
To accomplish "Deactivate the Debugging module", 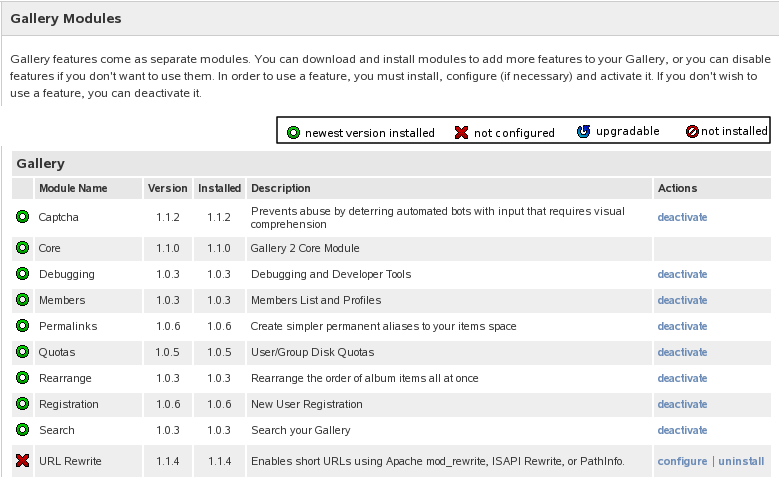I will 682,274.
